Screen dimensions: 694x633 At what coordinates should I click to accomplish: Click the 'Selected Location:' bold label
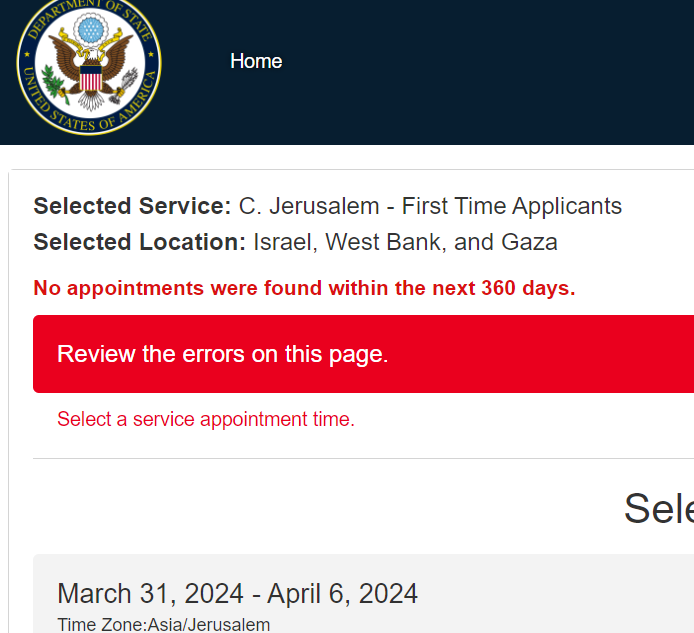pyautogui.click(x=139, y=242)
